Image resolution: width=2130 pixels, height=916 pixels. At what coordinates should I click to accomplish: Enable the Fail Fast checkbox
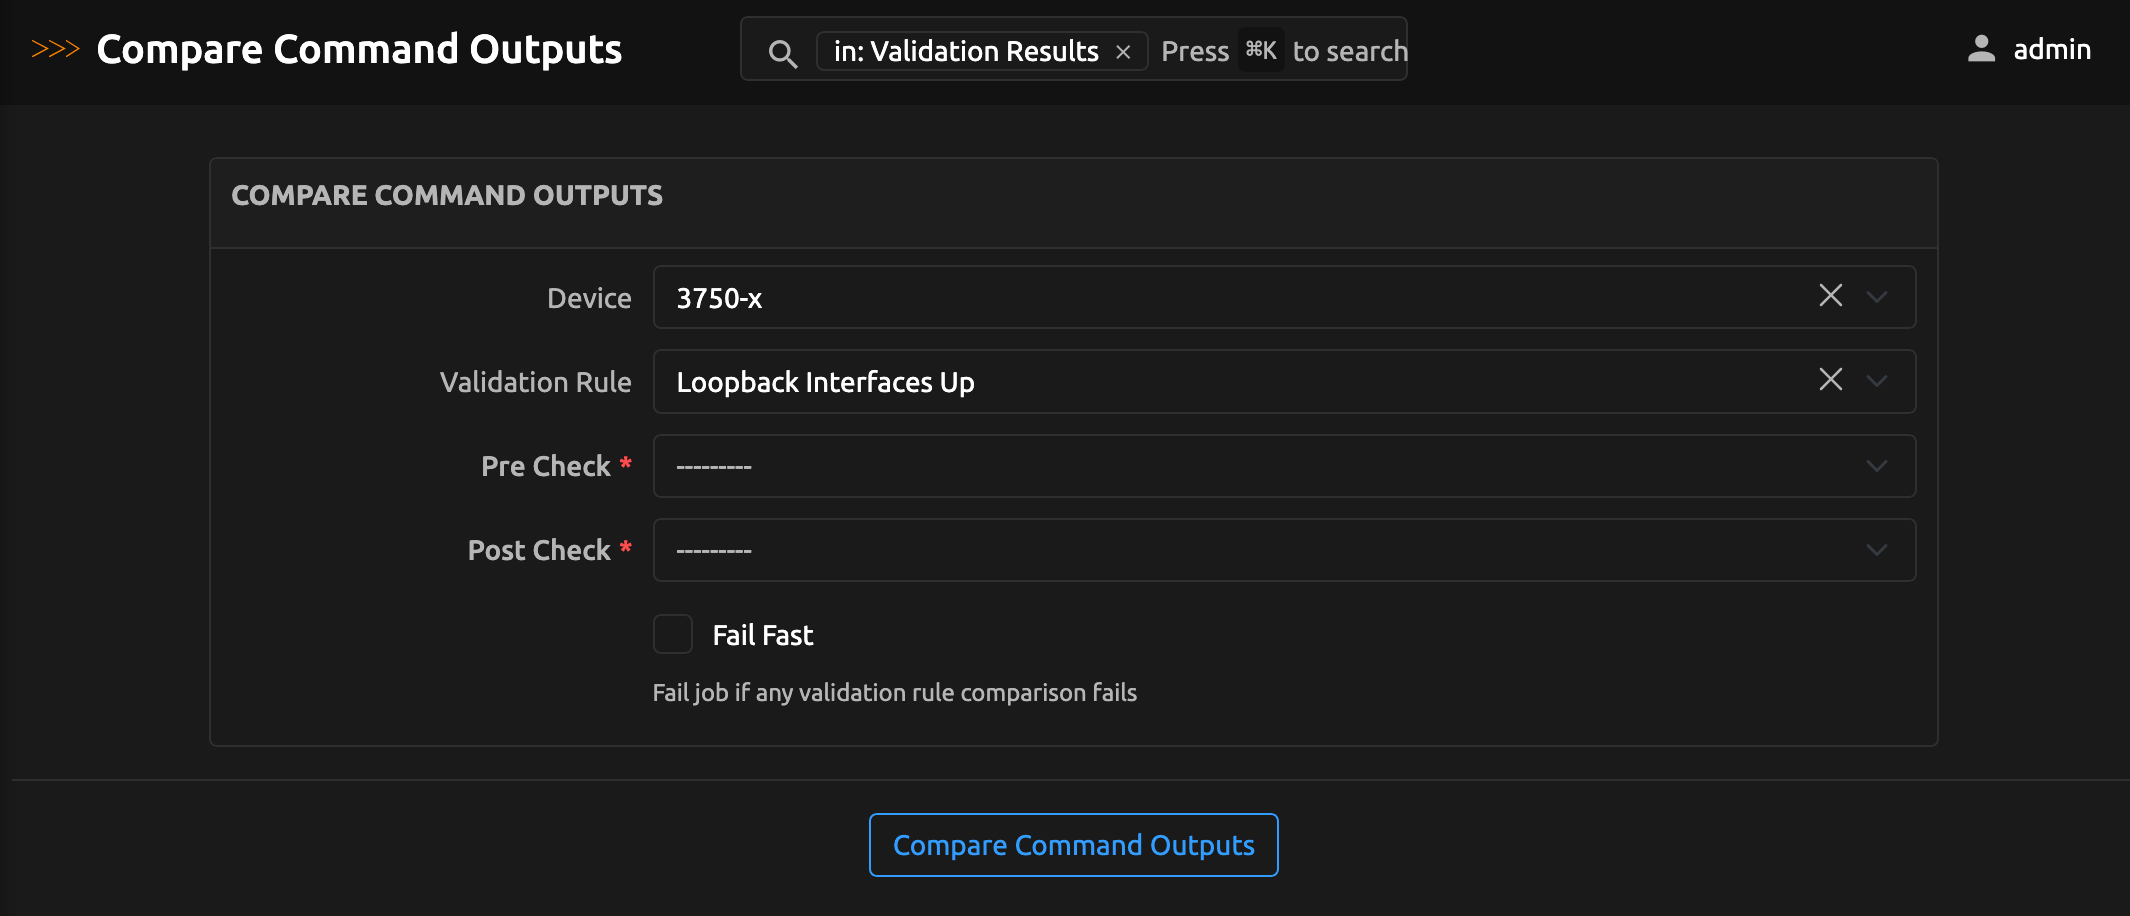pos(673,634)
